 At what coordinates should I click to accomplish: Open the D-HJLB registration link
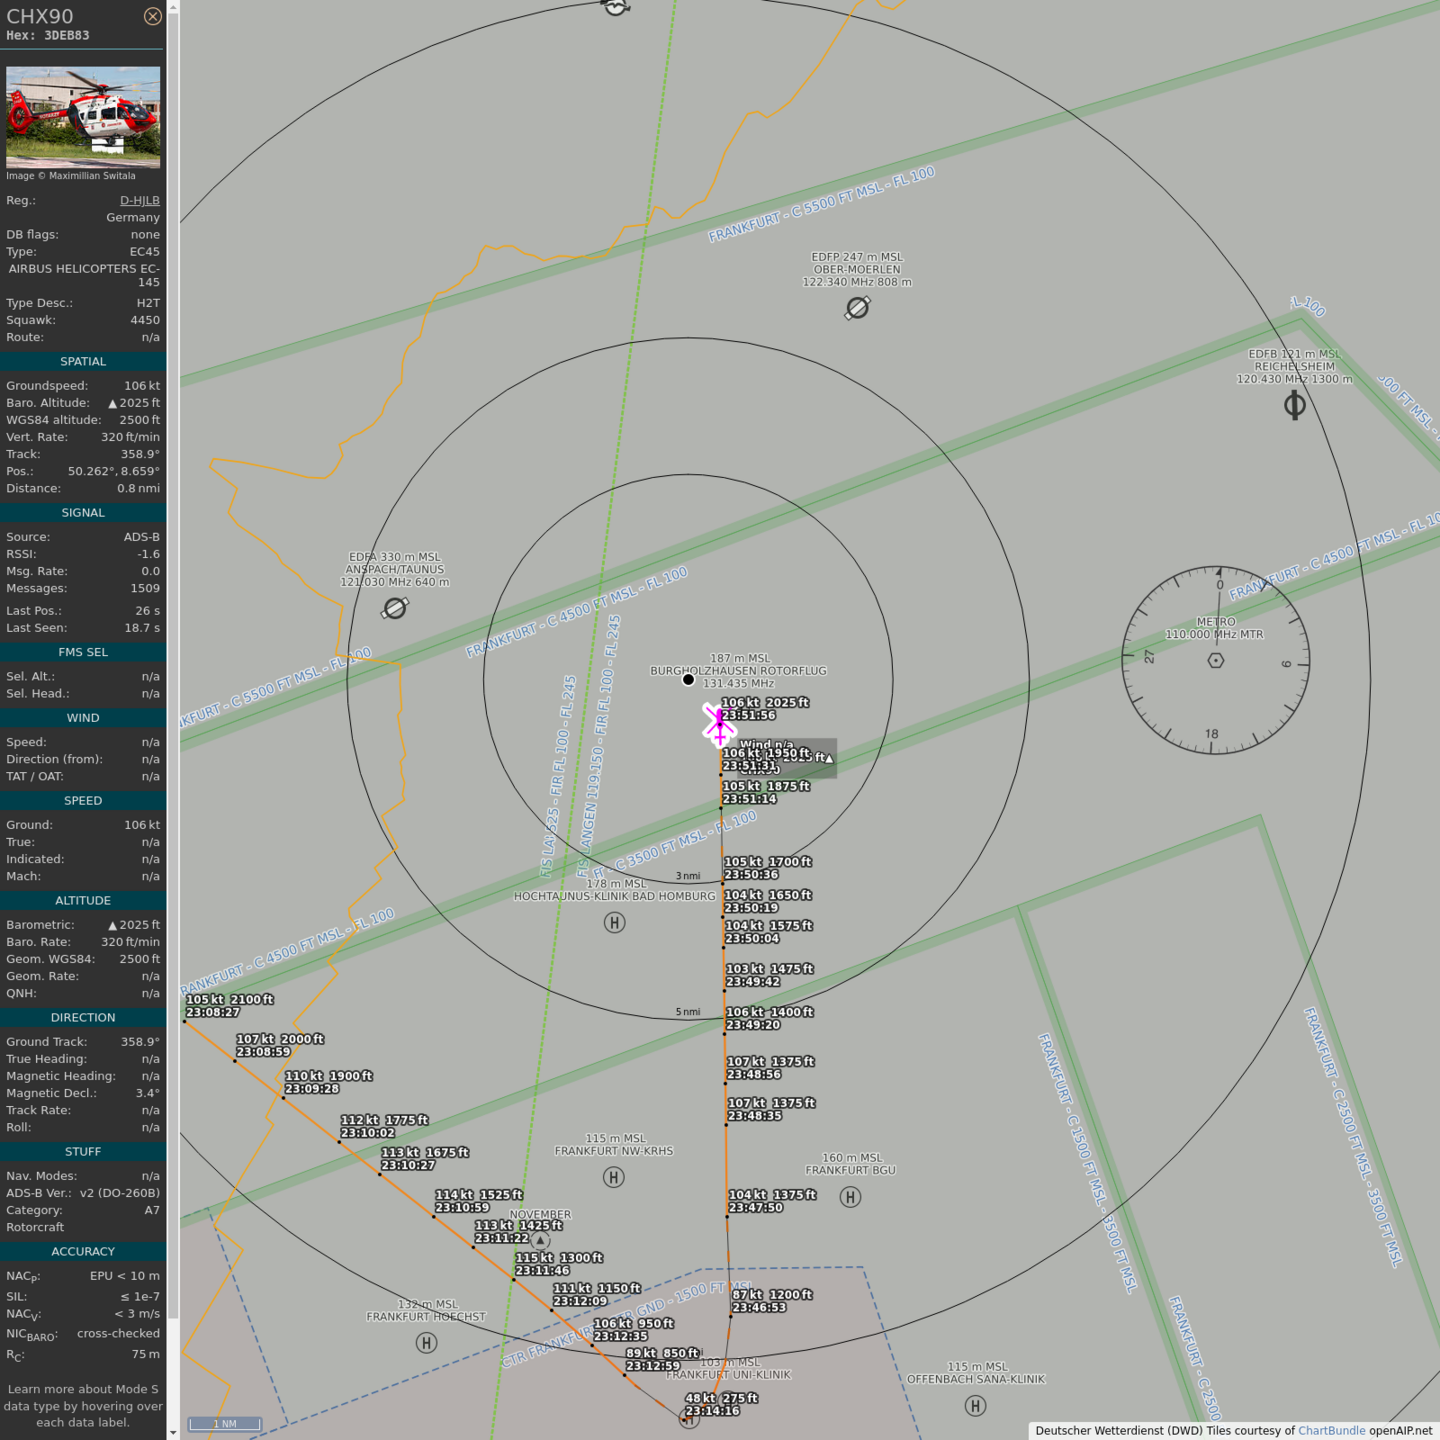[x=140, y=200]
